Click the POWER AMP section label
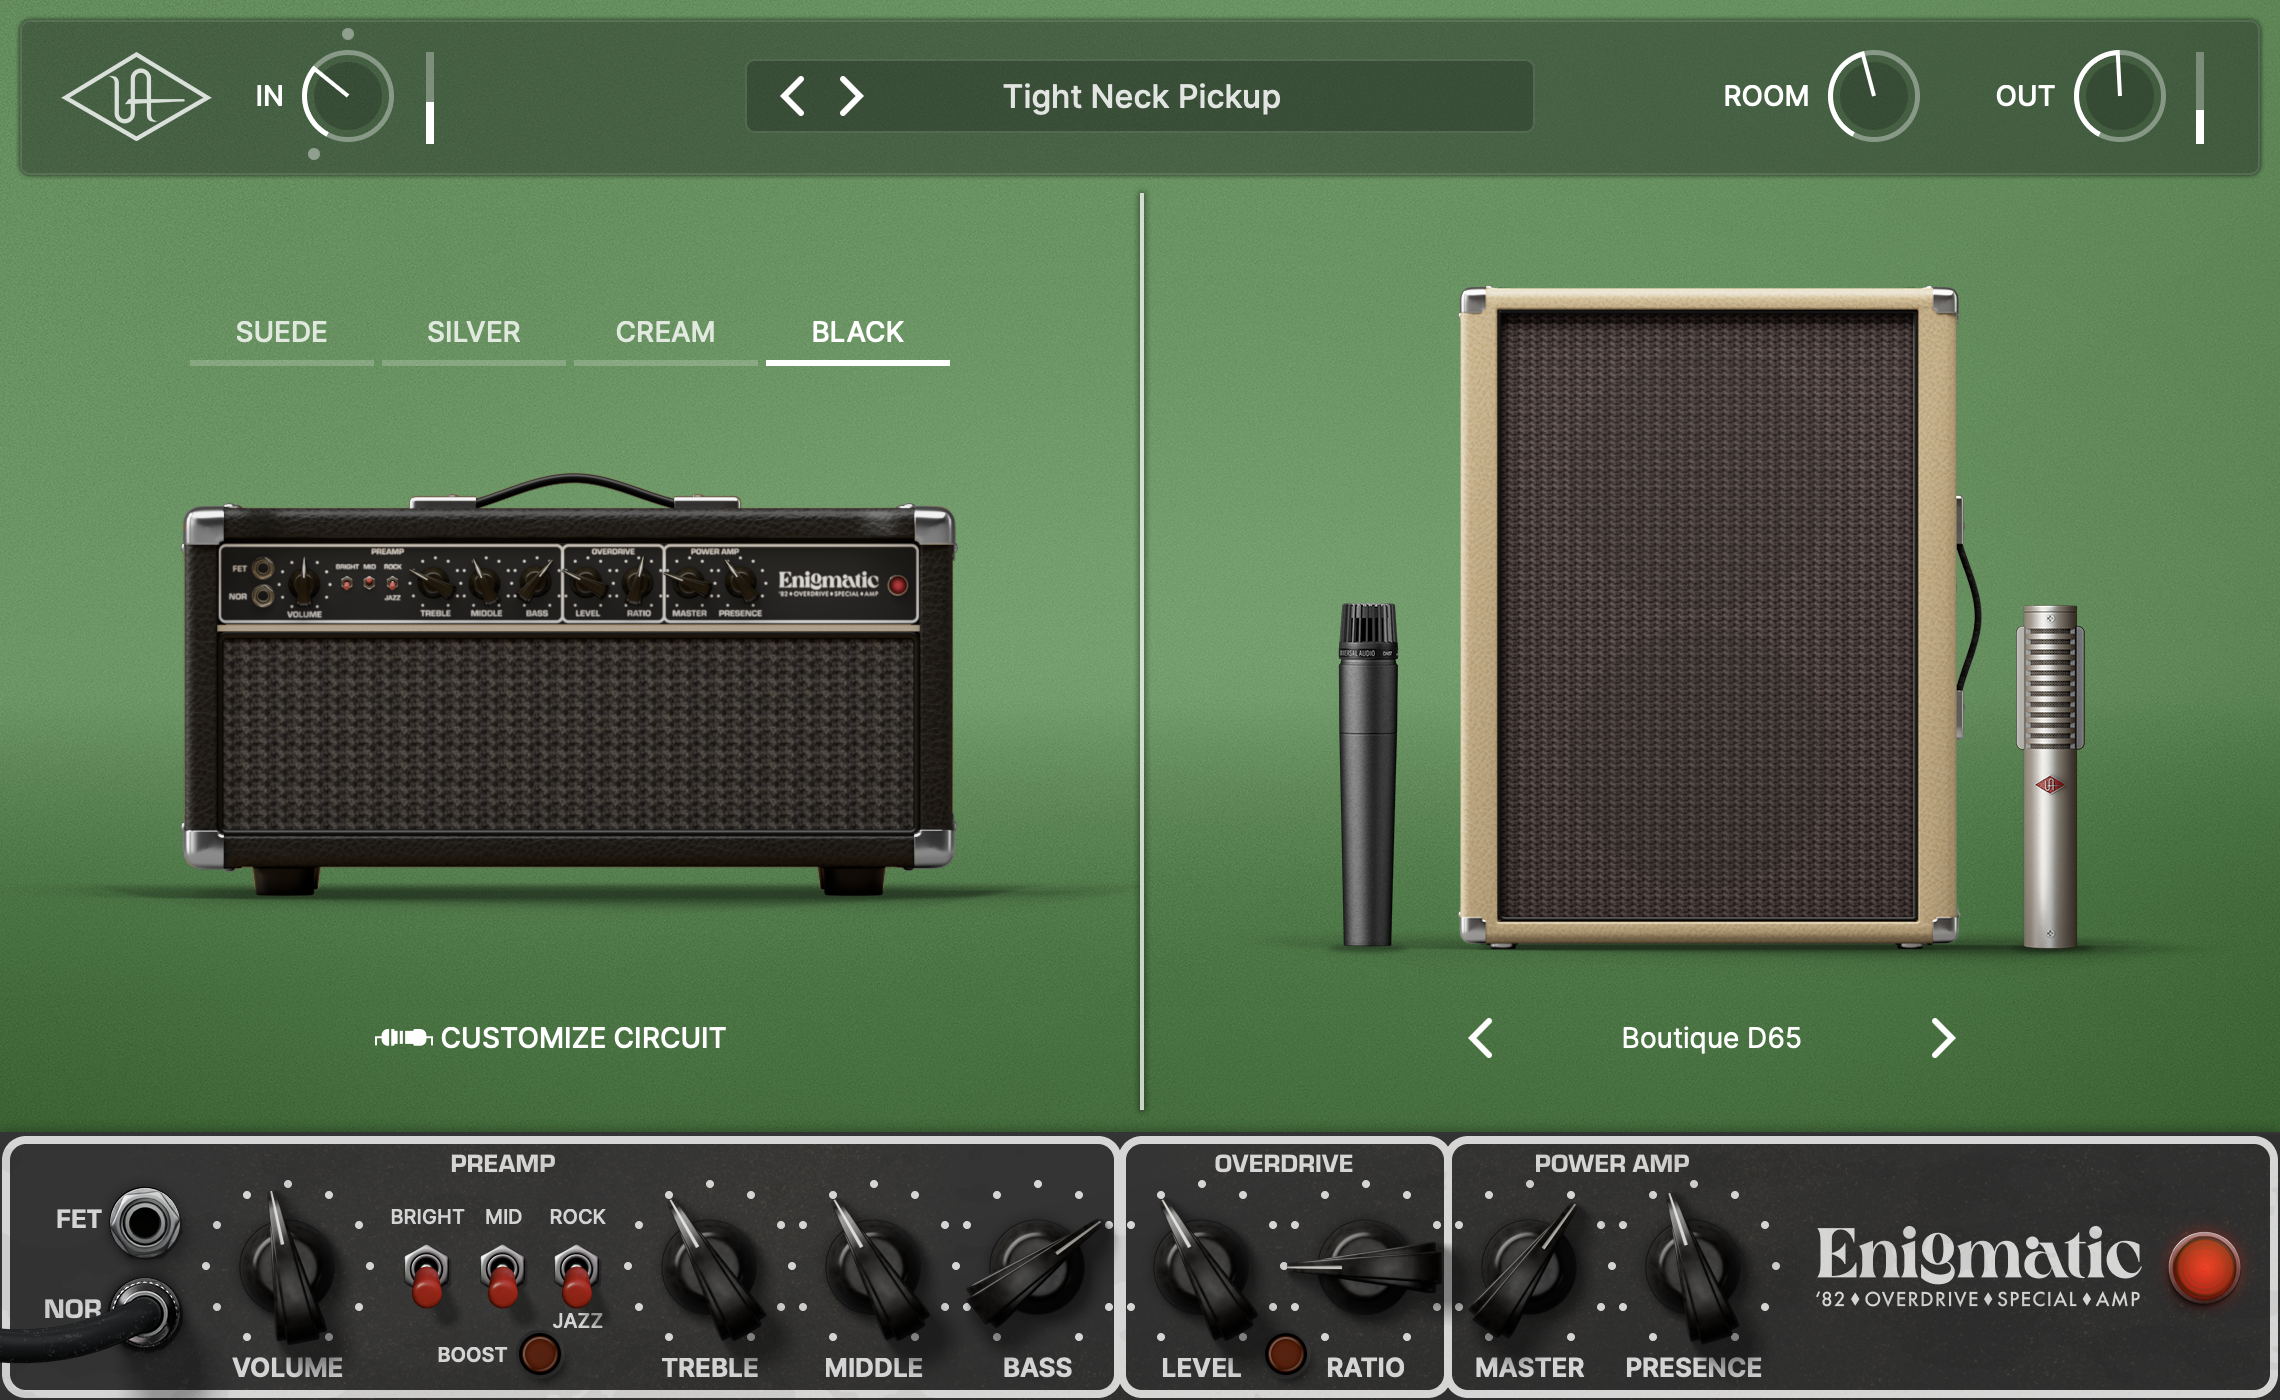This screenshot has width=2280, height=1400. pyautogui.click(x=1611, y=1163)
